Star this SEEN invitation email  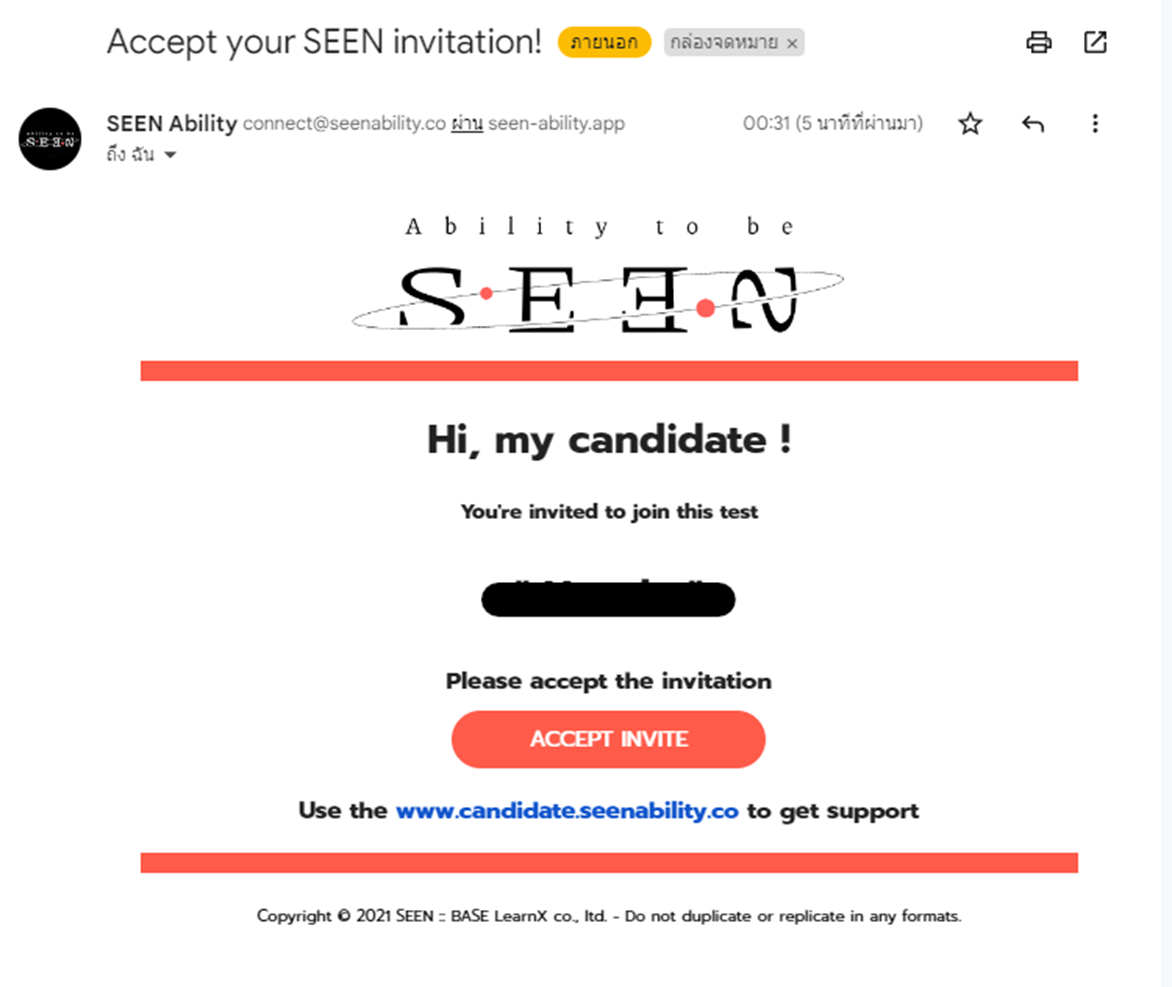coord(970,123)
